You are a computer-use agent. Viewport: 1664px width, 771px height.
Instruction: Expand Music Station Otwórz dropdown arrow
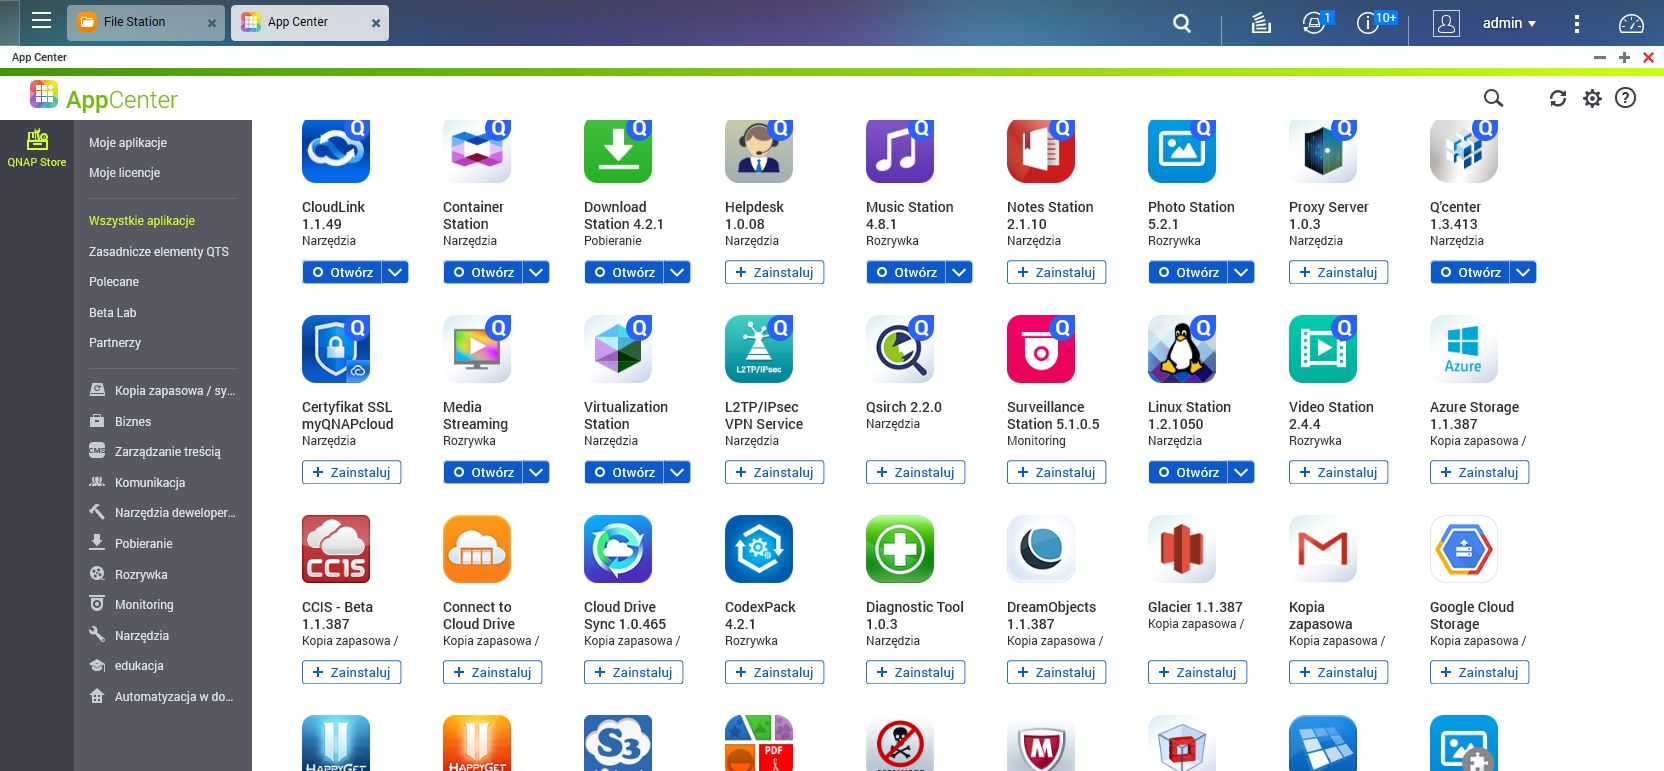[959, 272]
